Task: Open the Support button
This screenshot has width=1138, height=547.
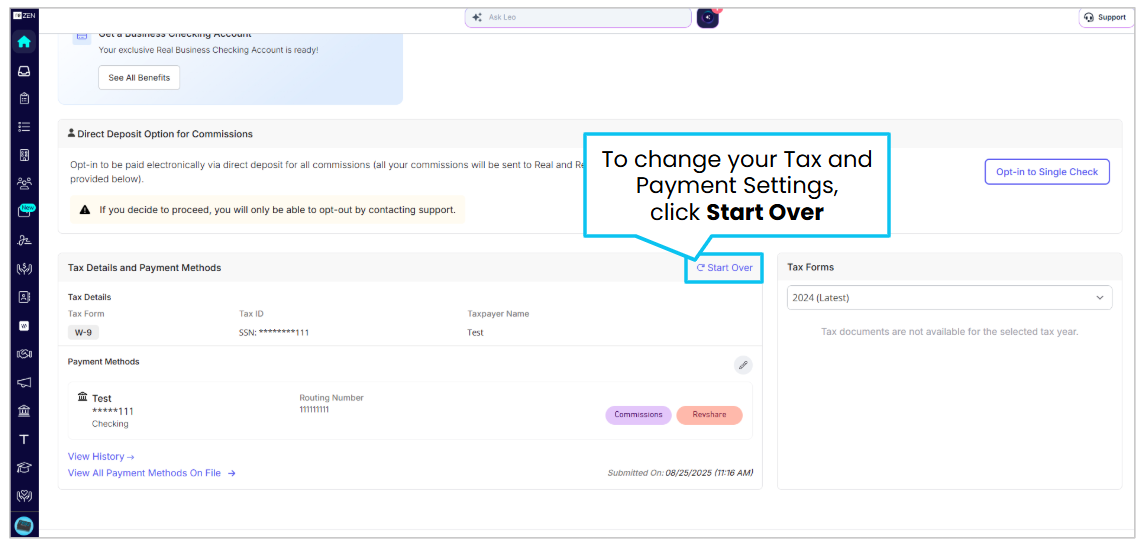Action: point(1106,17)
